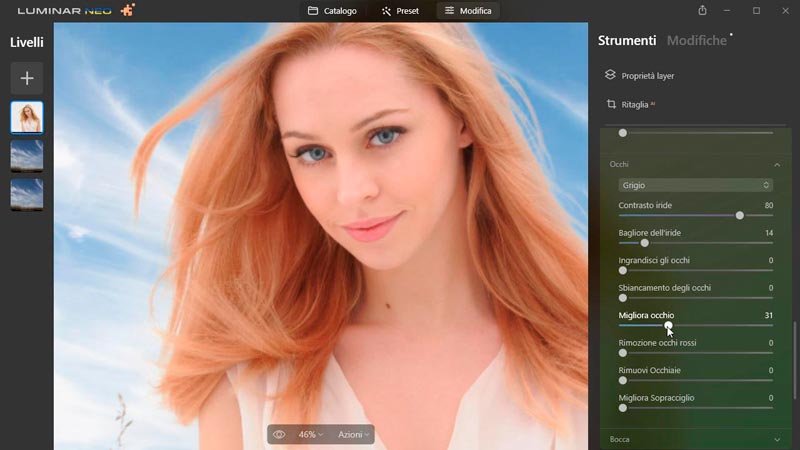This screenshot has height=450, width=800.
Task: Click the Bocca section label
Action: click(x=619, y=439)
